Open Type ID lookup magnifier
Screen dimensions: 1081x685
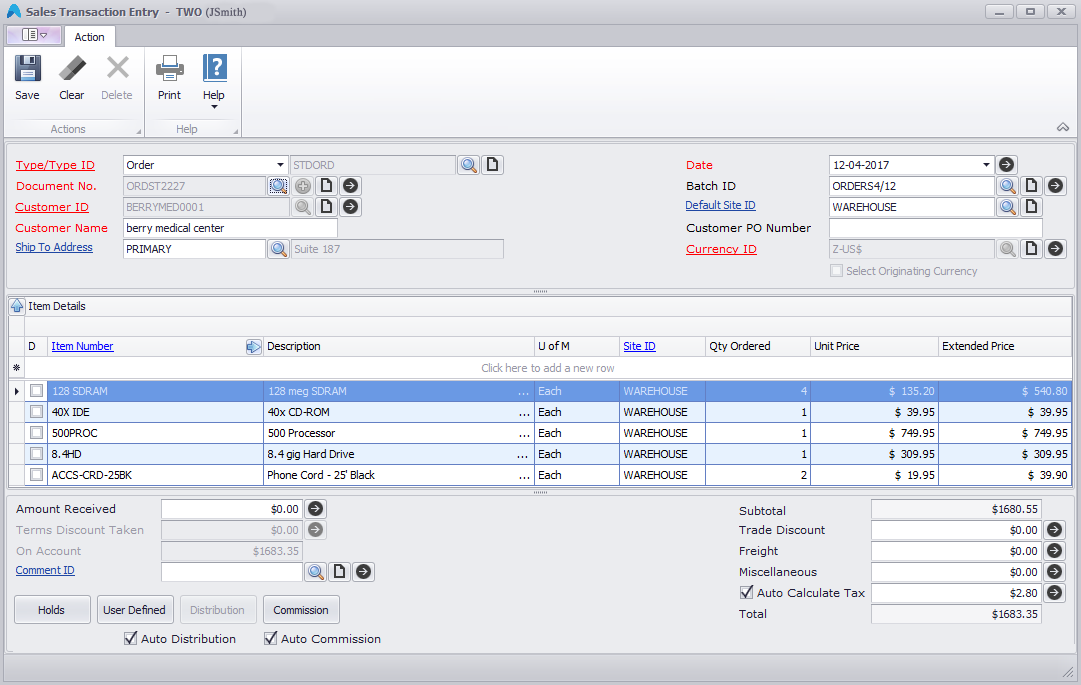469,165
